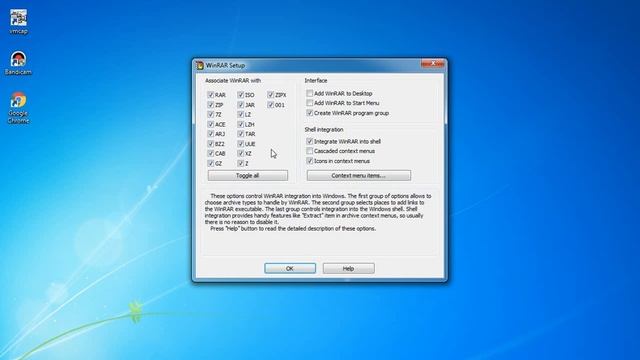Uncheck Icons in context menus
Viewport: 640px width, 360px height.
pos(309,161)
